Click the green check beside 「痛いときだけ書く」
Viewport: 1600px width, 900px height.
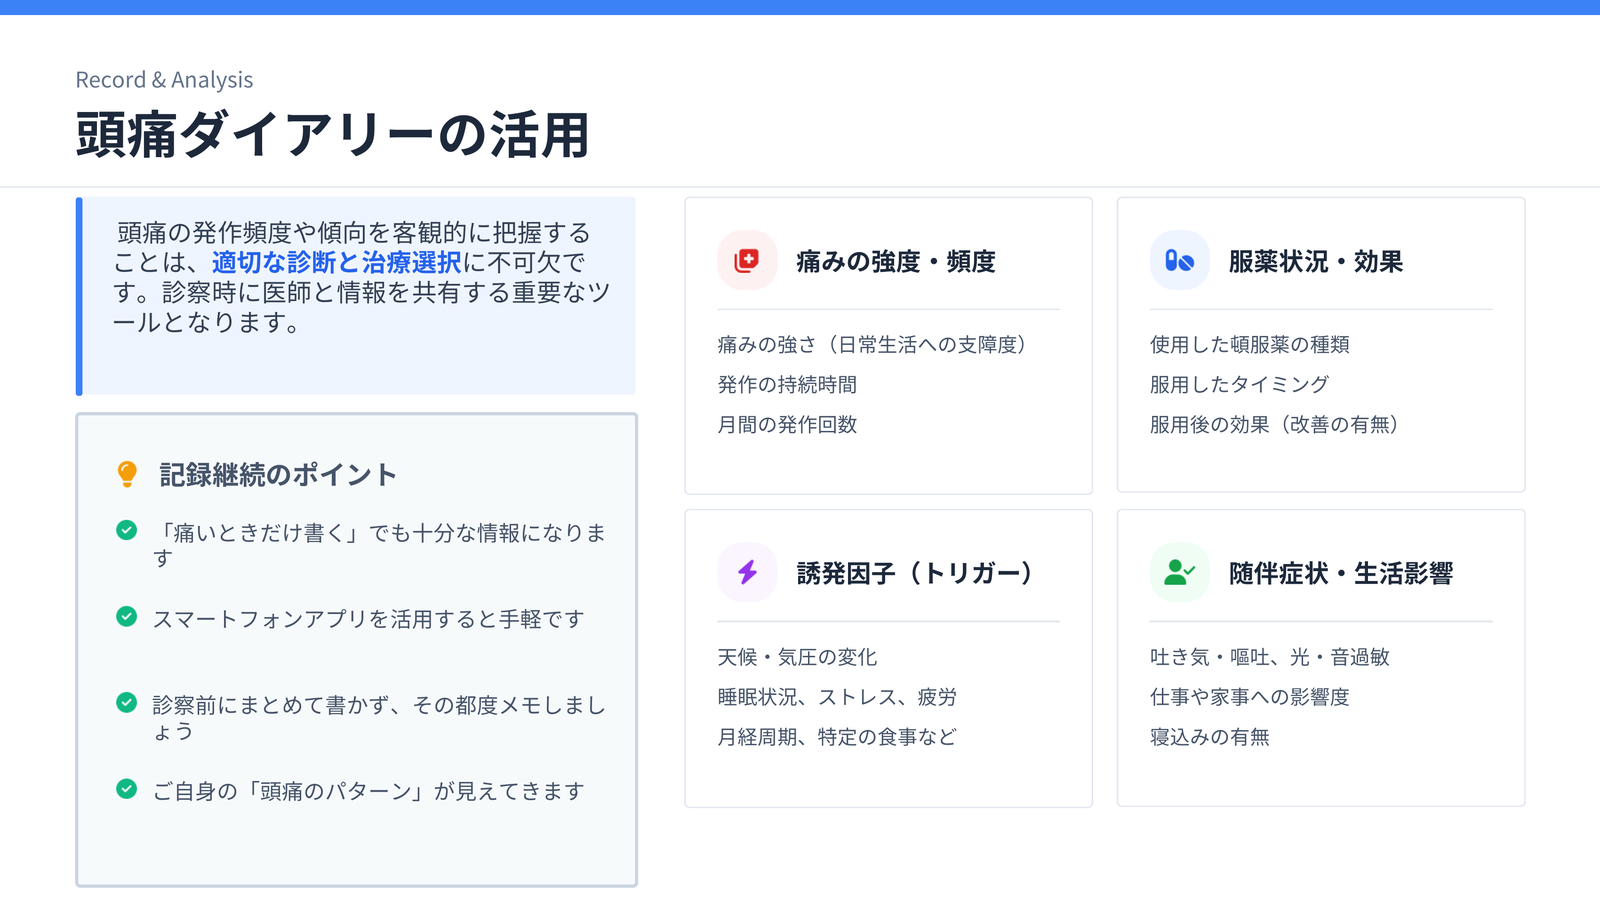click(126, 530)
